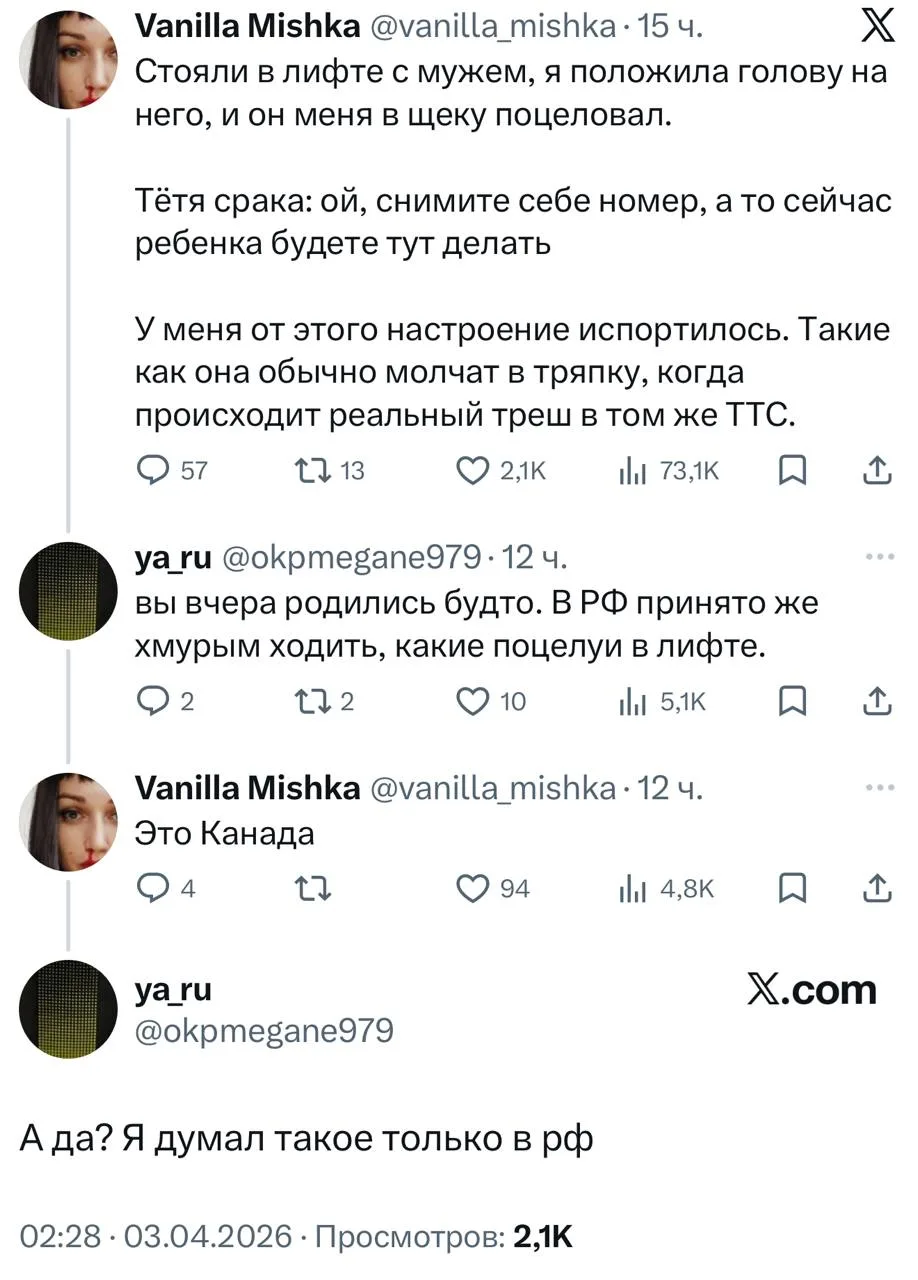Open Vanilla Mishka profile name in first tweet
Image resolution: width=918 pixels, height=1280 pixels.
coord(247,29)
